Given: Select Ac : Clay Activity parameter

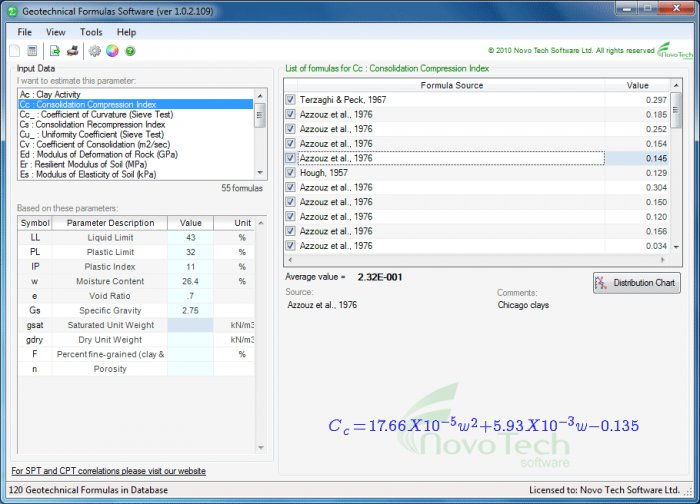Looking at the screenshot, I should pyautogui.click(x=136, y=94).
